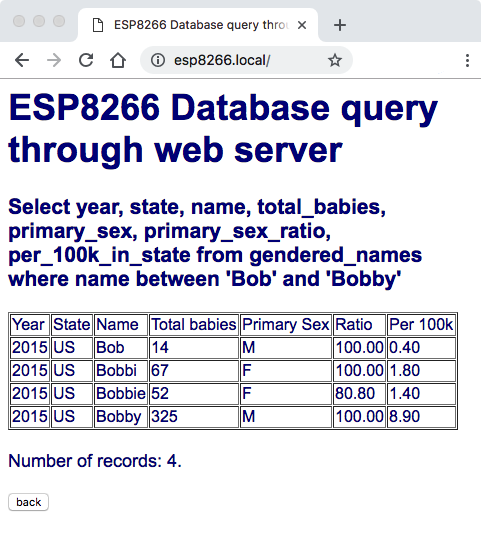Open the Chrome three-dot menu
481x538 pixels.
click(x=467, y=60)
